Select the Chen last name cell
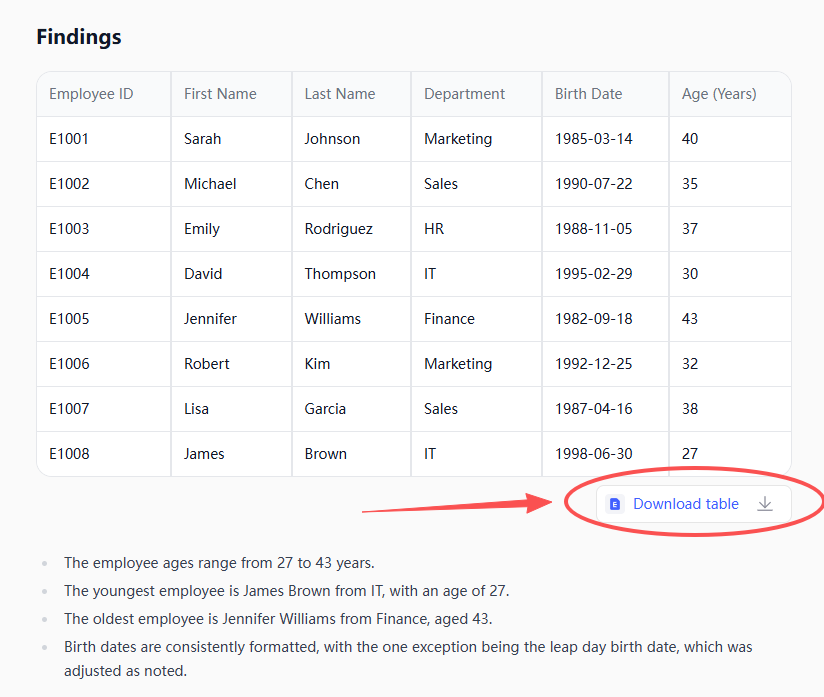Screen dimensions: 824x697 321,184
